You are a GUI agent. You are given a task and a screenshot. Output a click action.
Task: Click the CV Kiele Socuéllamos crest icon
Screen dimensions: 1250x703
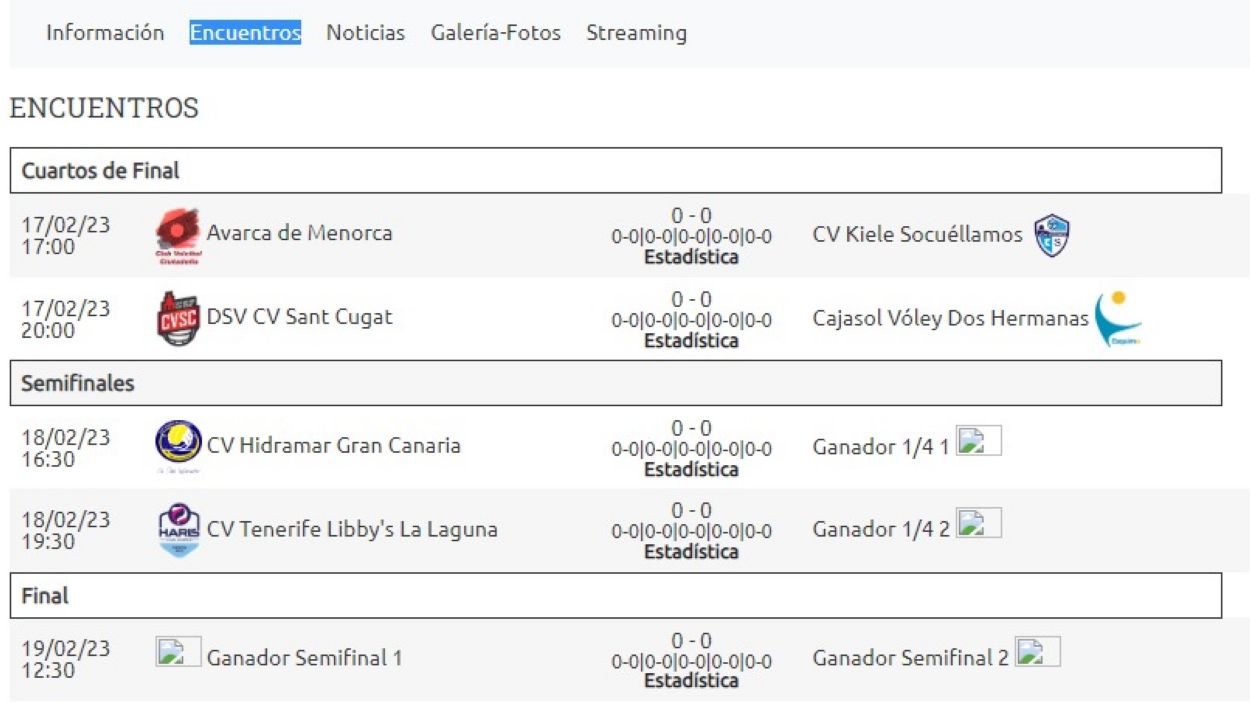click(x=1051, y=236)
